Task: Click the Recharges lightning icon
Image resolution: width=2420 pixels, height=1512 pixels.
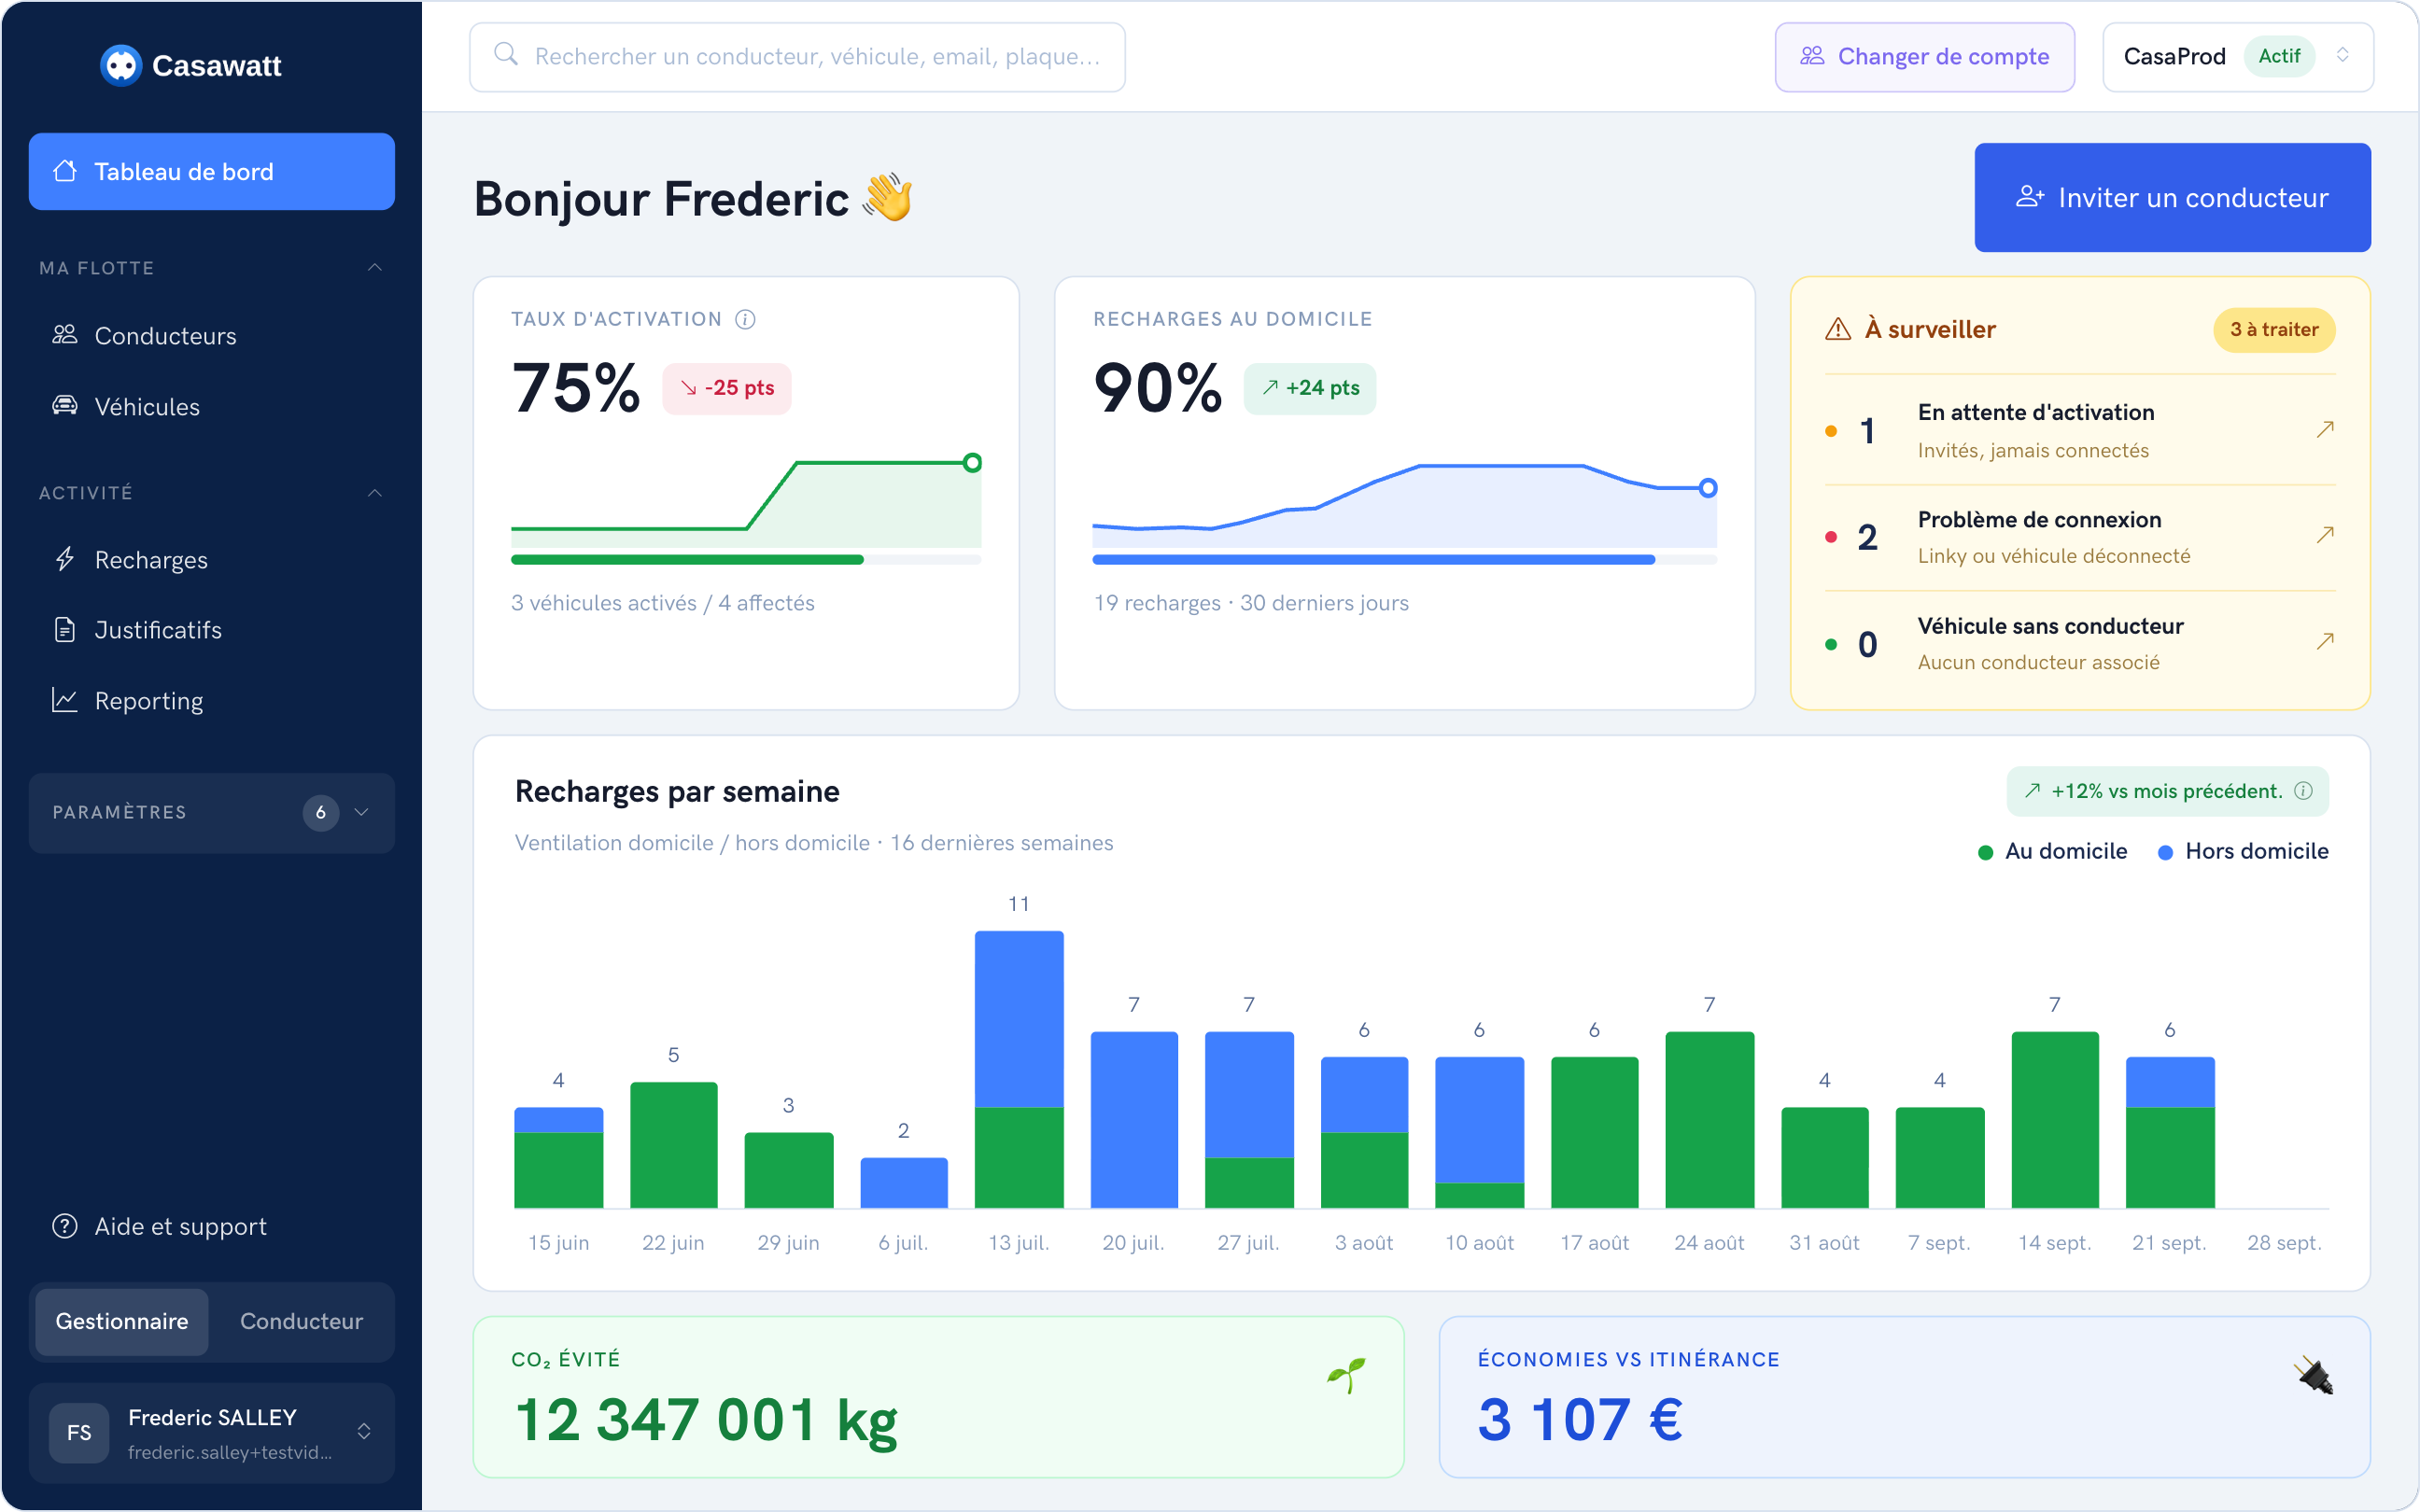Action: pos(65,559)
